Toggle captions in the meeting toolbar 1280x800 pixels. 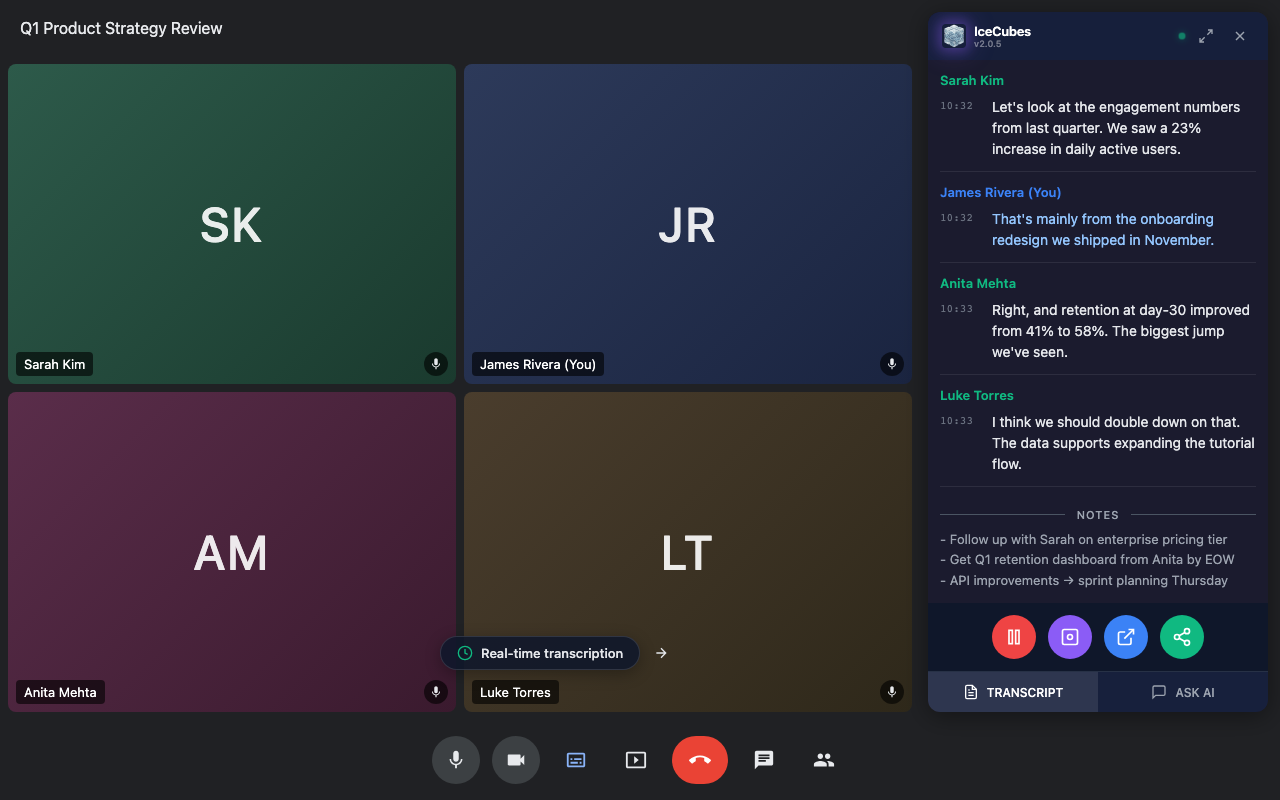click(x=576, y=760)
